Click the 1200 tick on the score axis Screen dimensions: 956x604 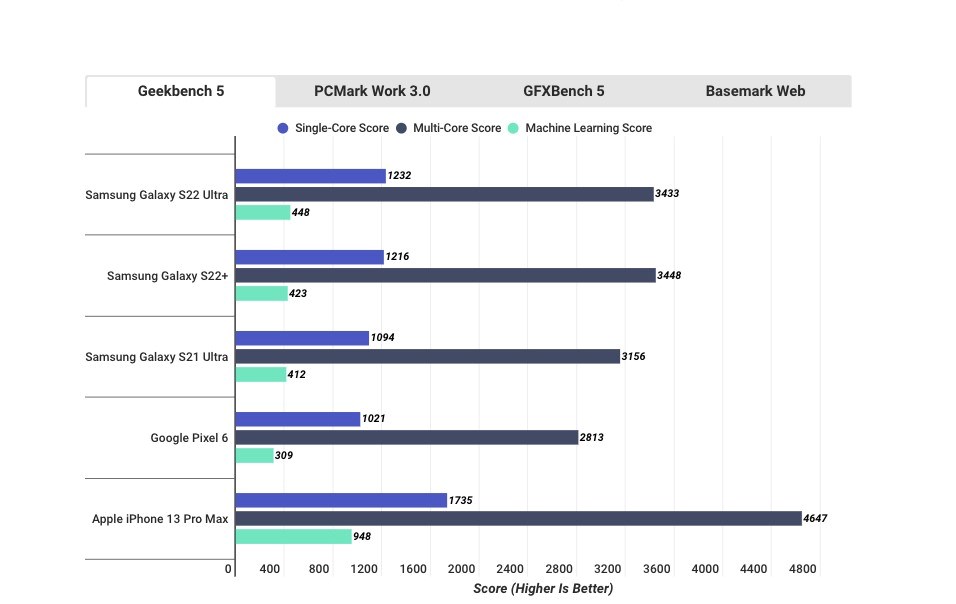click(x=364, y=569)
